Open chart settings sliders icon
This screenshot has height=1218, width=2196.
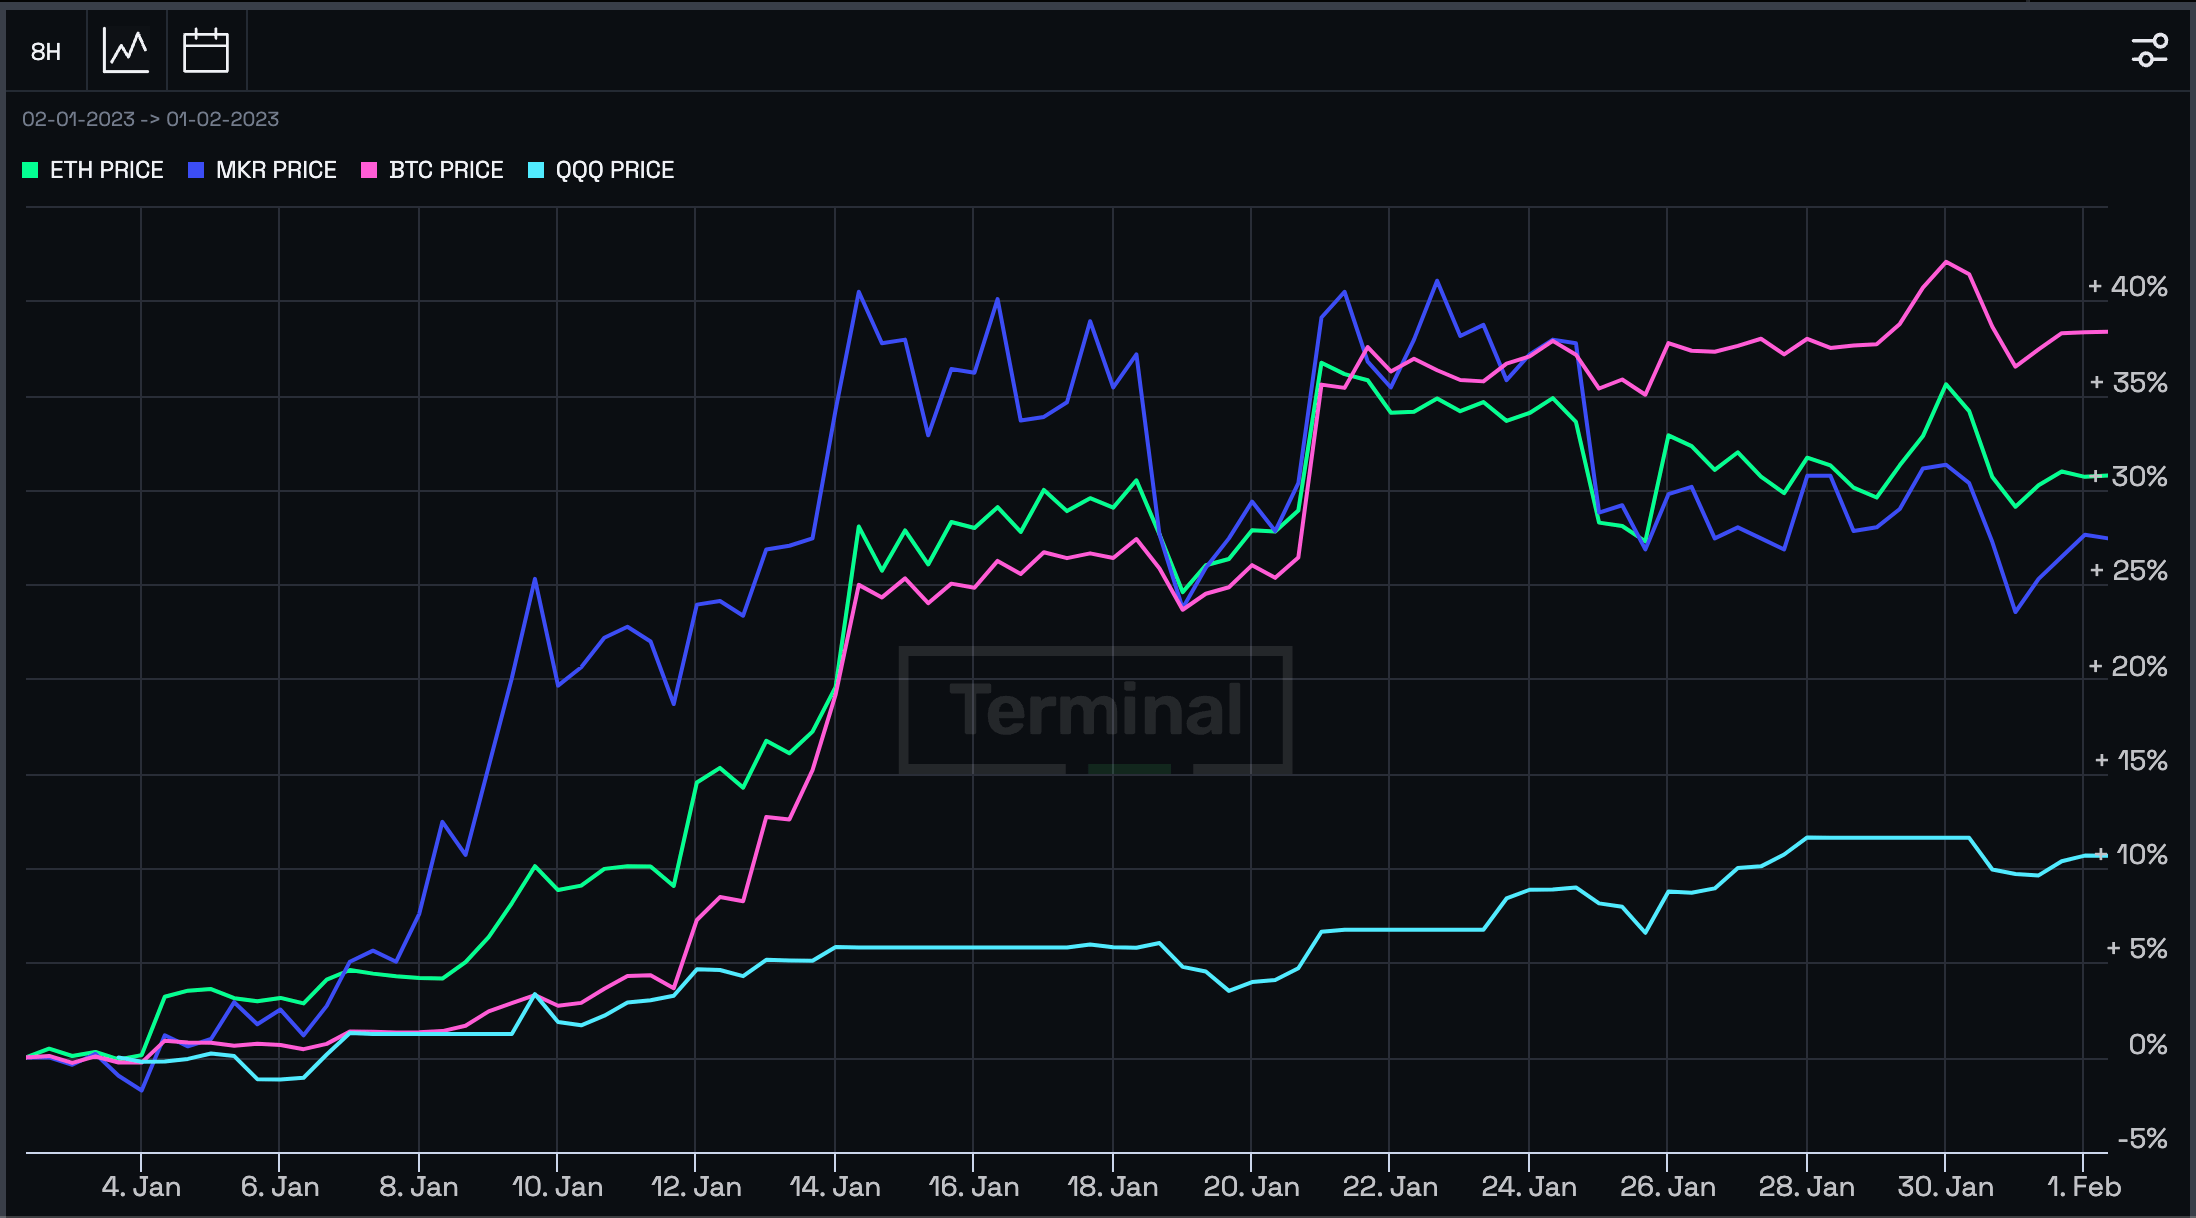(2149, 50)
